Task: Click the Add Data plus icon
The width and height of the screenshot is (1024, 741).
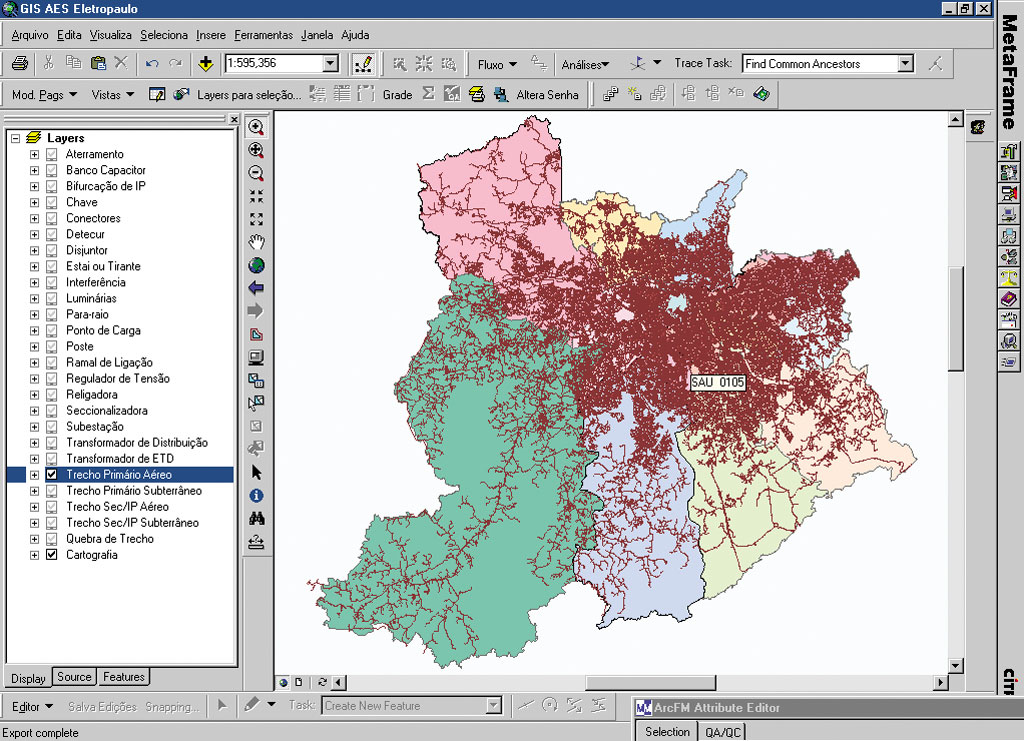Action: pyautogui.click(x=206, y=64)
